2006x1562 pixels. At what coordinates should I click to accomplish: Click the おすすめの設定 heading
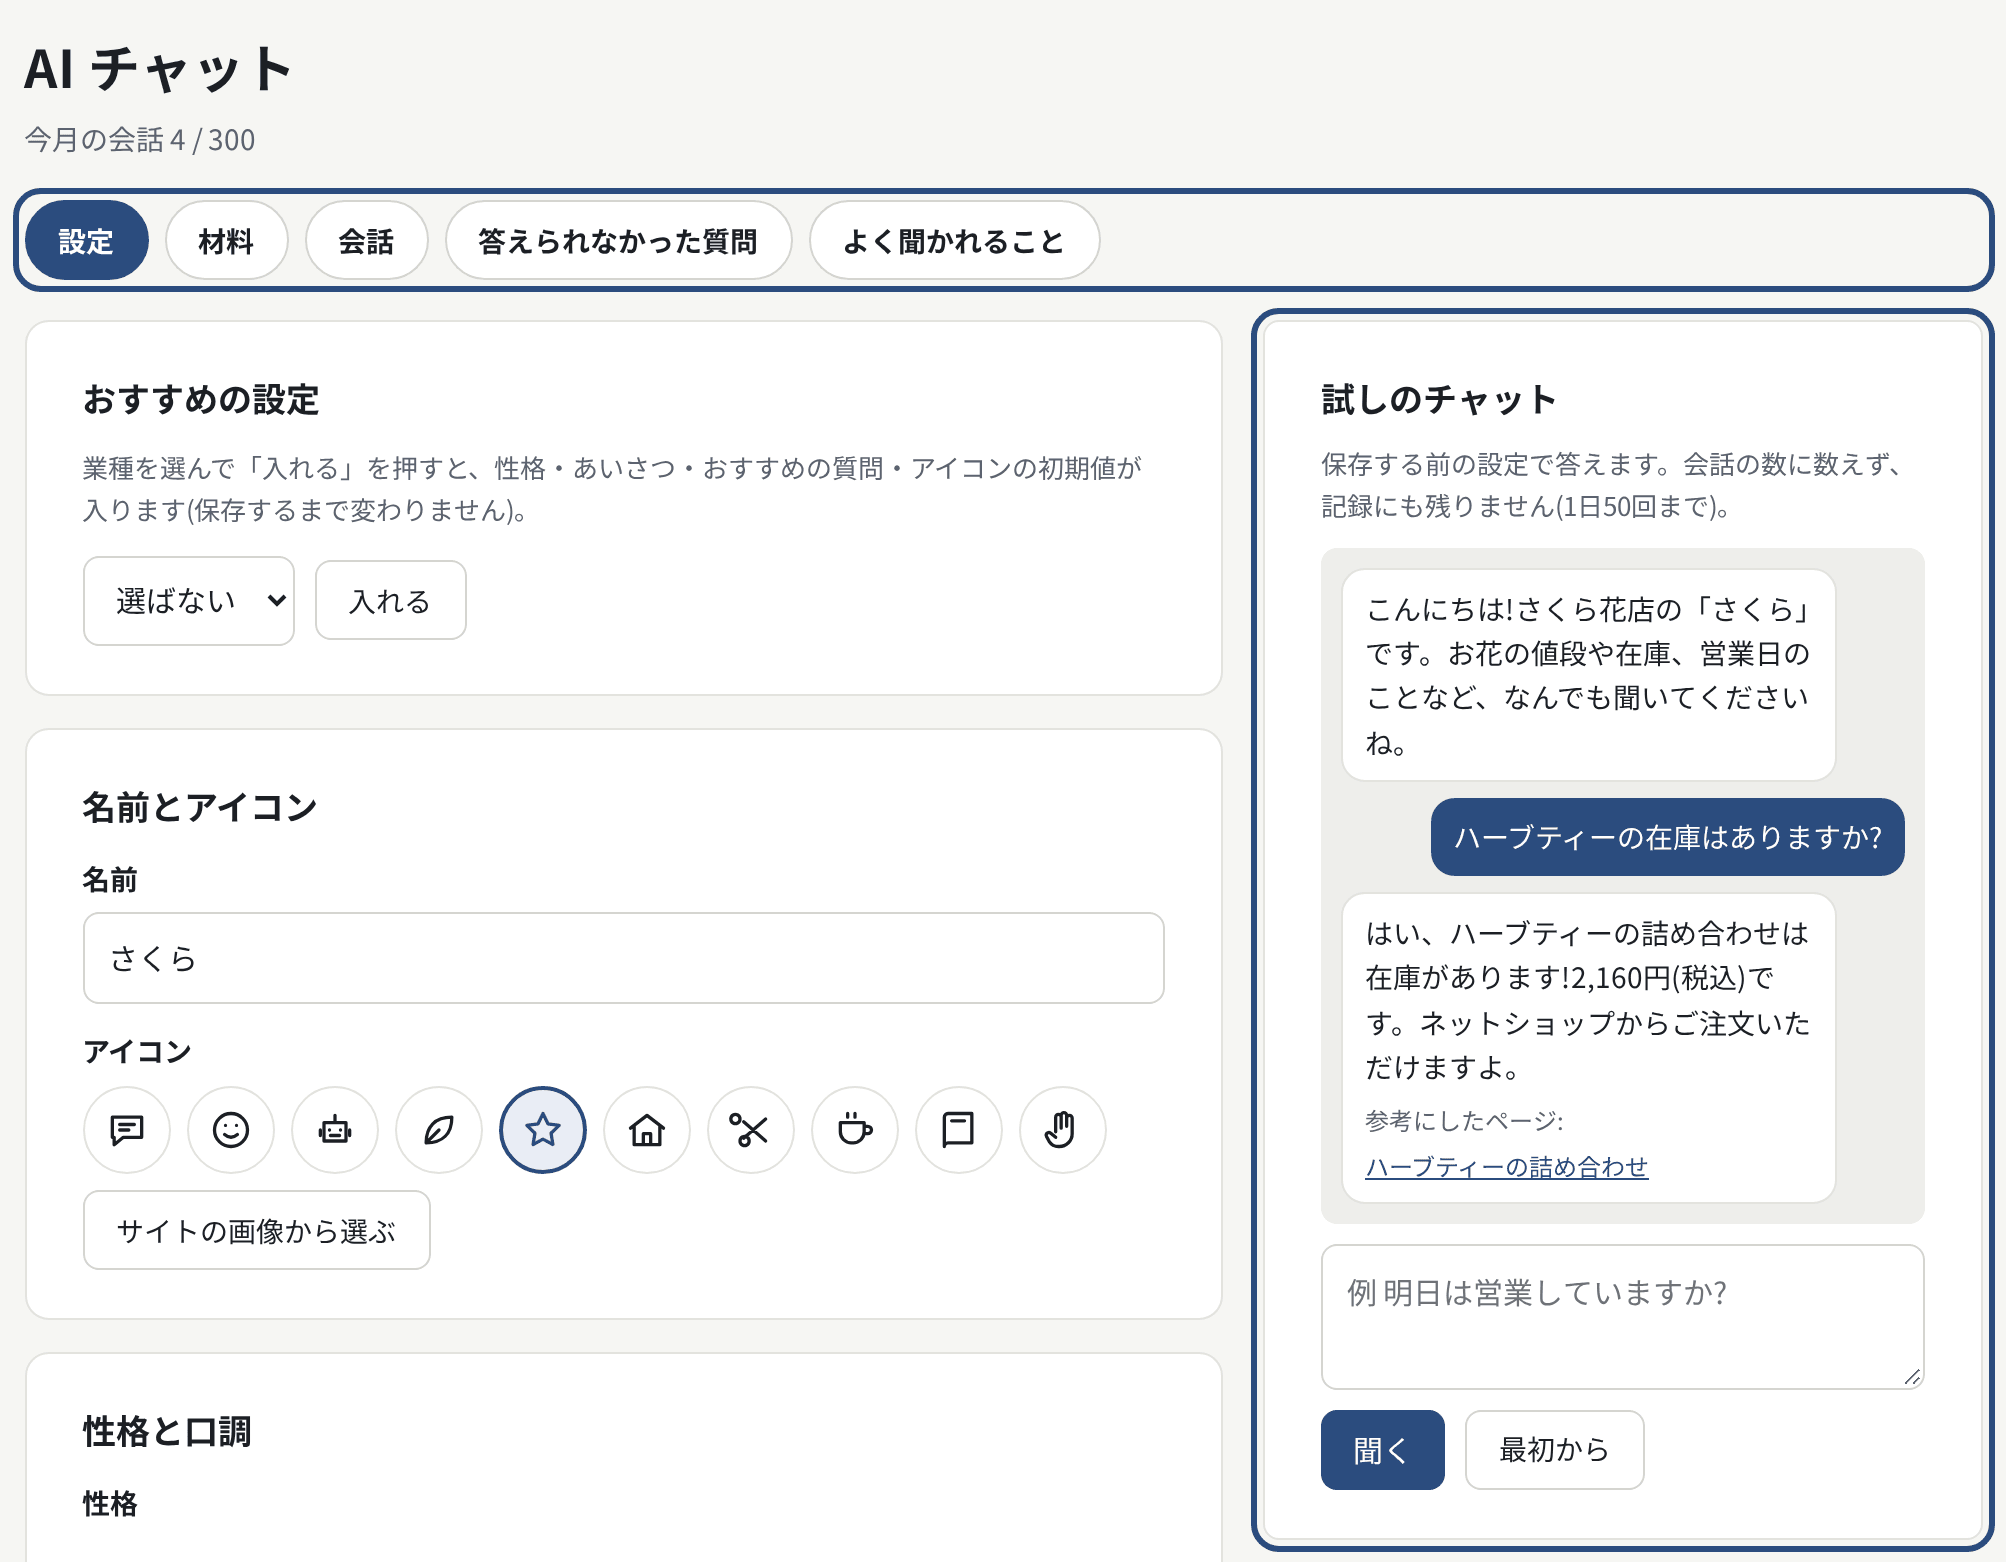[x=201, y=400]
